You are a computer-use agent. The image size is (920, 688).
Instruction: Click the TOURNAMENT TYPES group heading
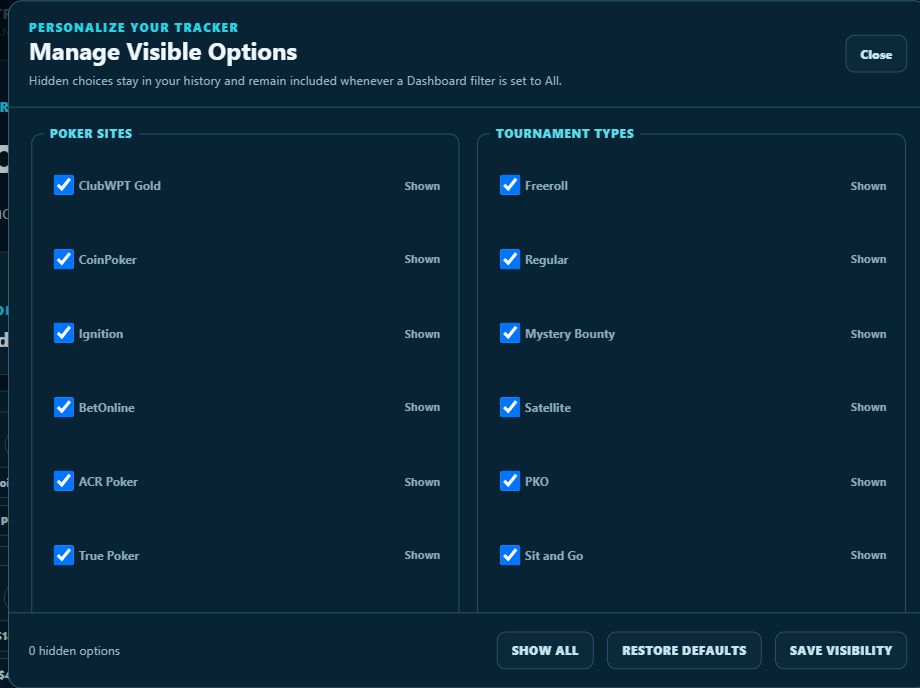pyautogui.click(x=564, y=133)
